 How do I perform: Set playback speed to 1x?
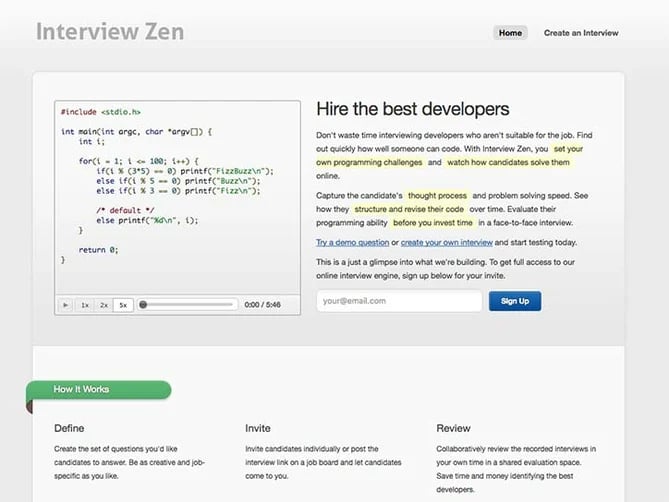[x=85, y=304]
